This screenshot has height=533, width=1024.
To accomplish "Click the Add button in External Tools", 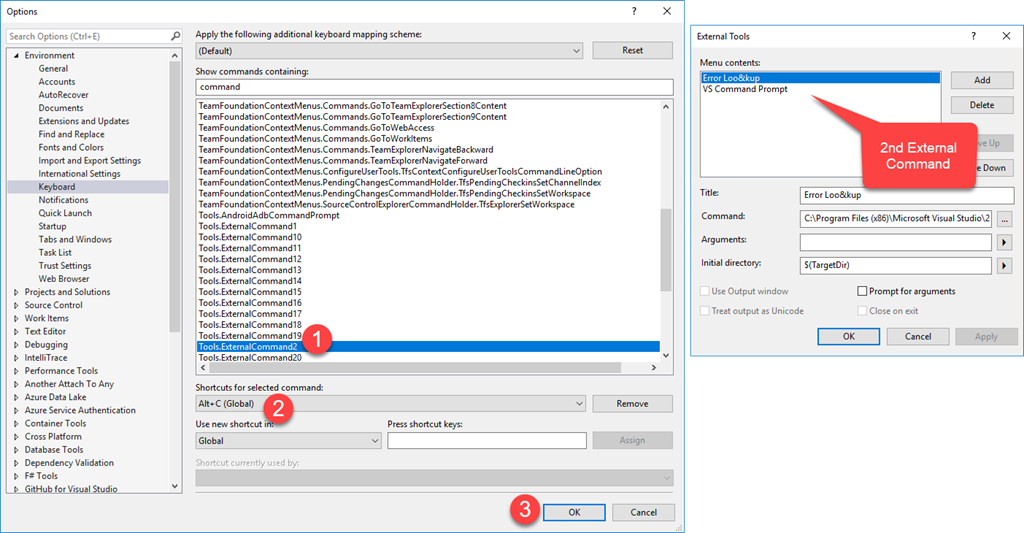I will 981,80.
